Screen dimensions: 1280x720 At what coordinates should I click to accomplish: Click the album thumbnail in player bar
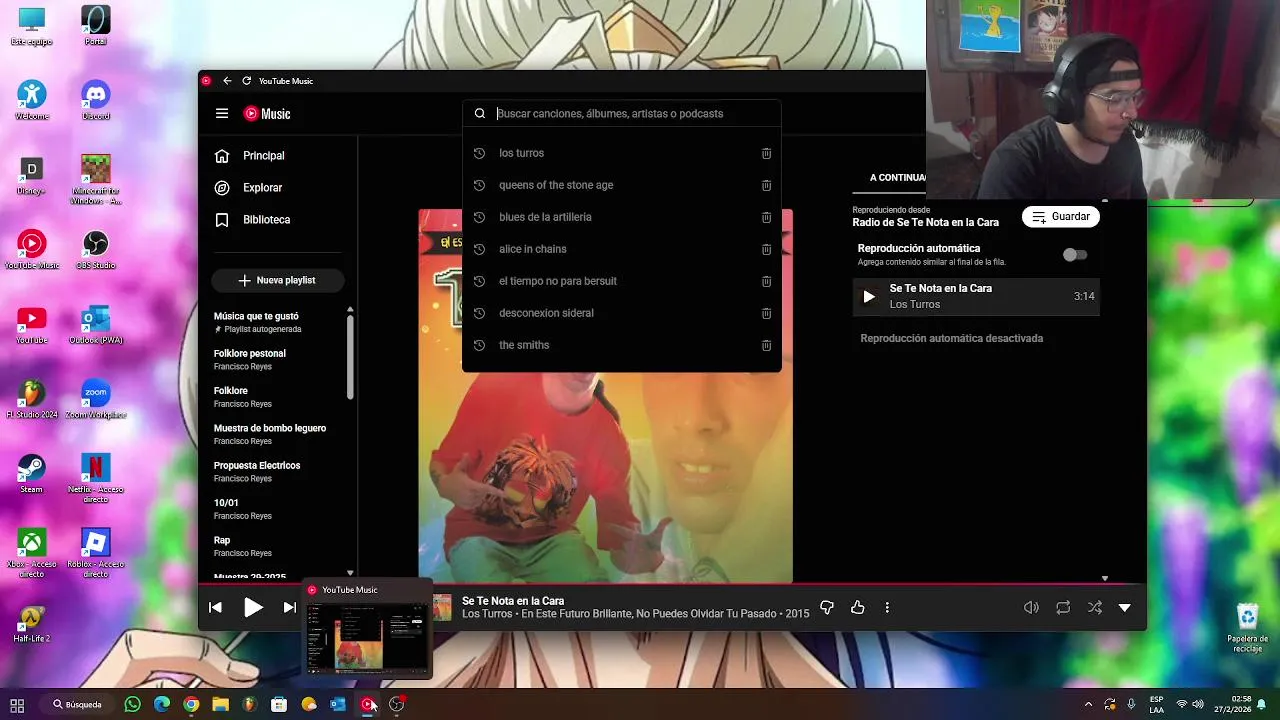pyautogui.click(x=442, y=607)
